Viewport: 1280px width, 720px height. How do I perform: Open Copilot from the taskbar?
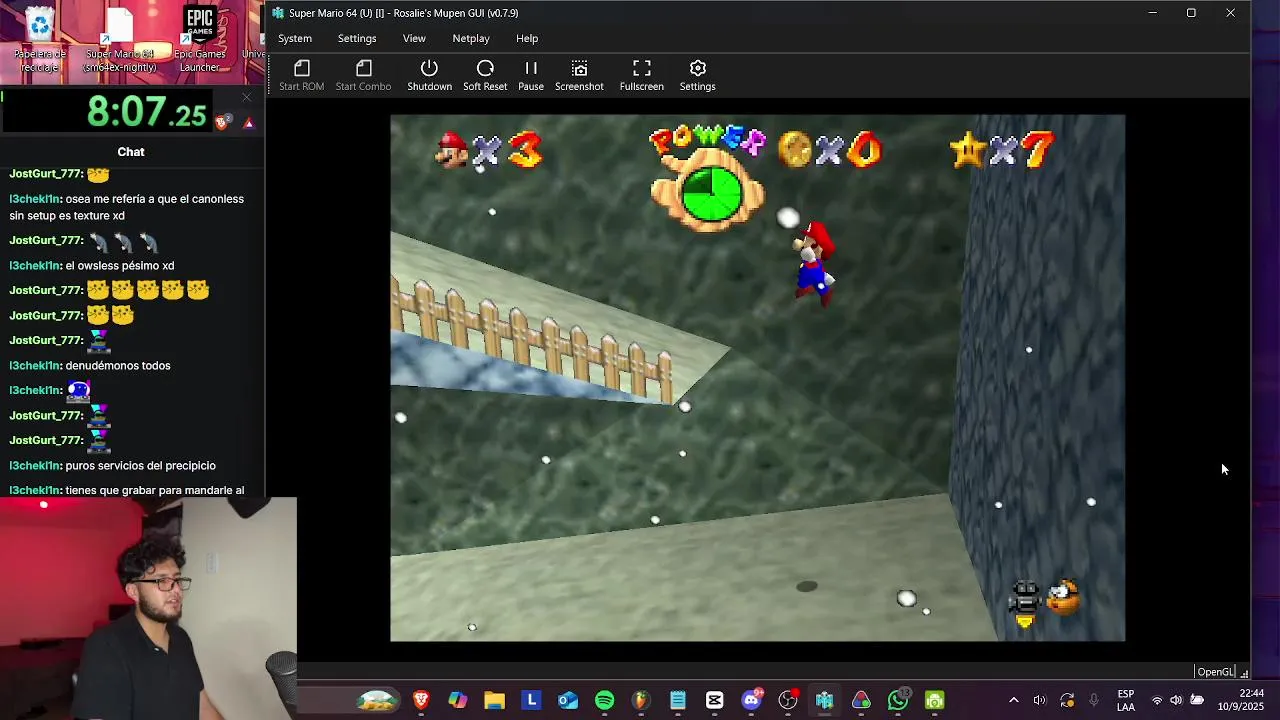tap(457, 700)
